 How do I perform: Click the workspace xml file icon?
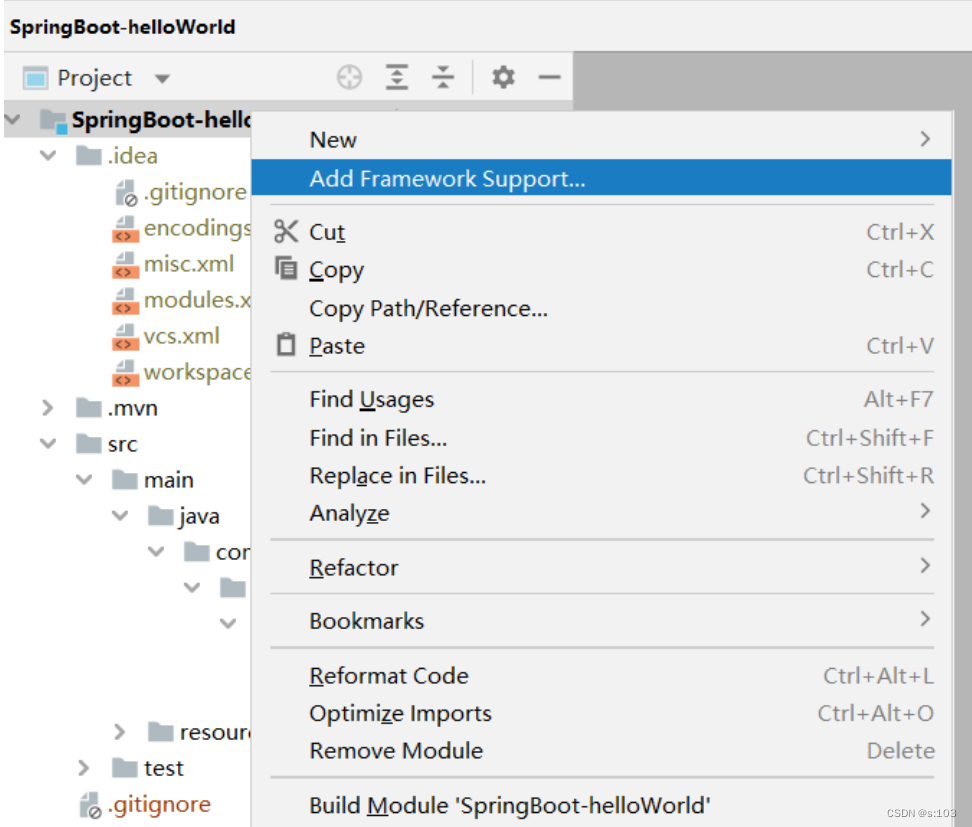(x=125, y=373)
